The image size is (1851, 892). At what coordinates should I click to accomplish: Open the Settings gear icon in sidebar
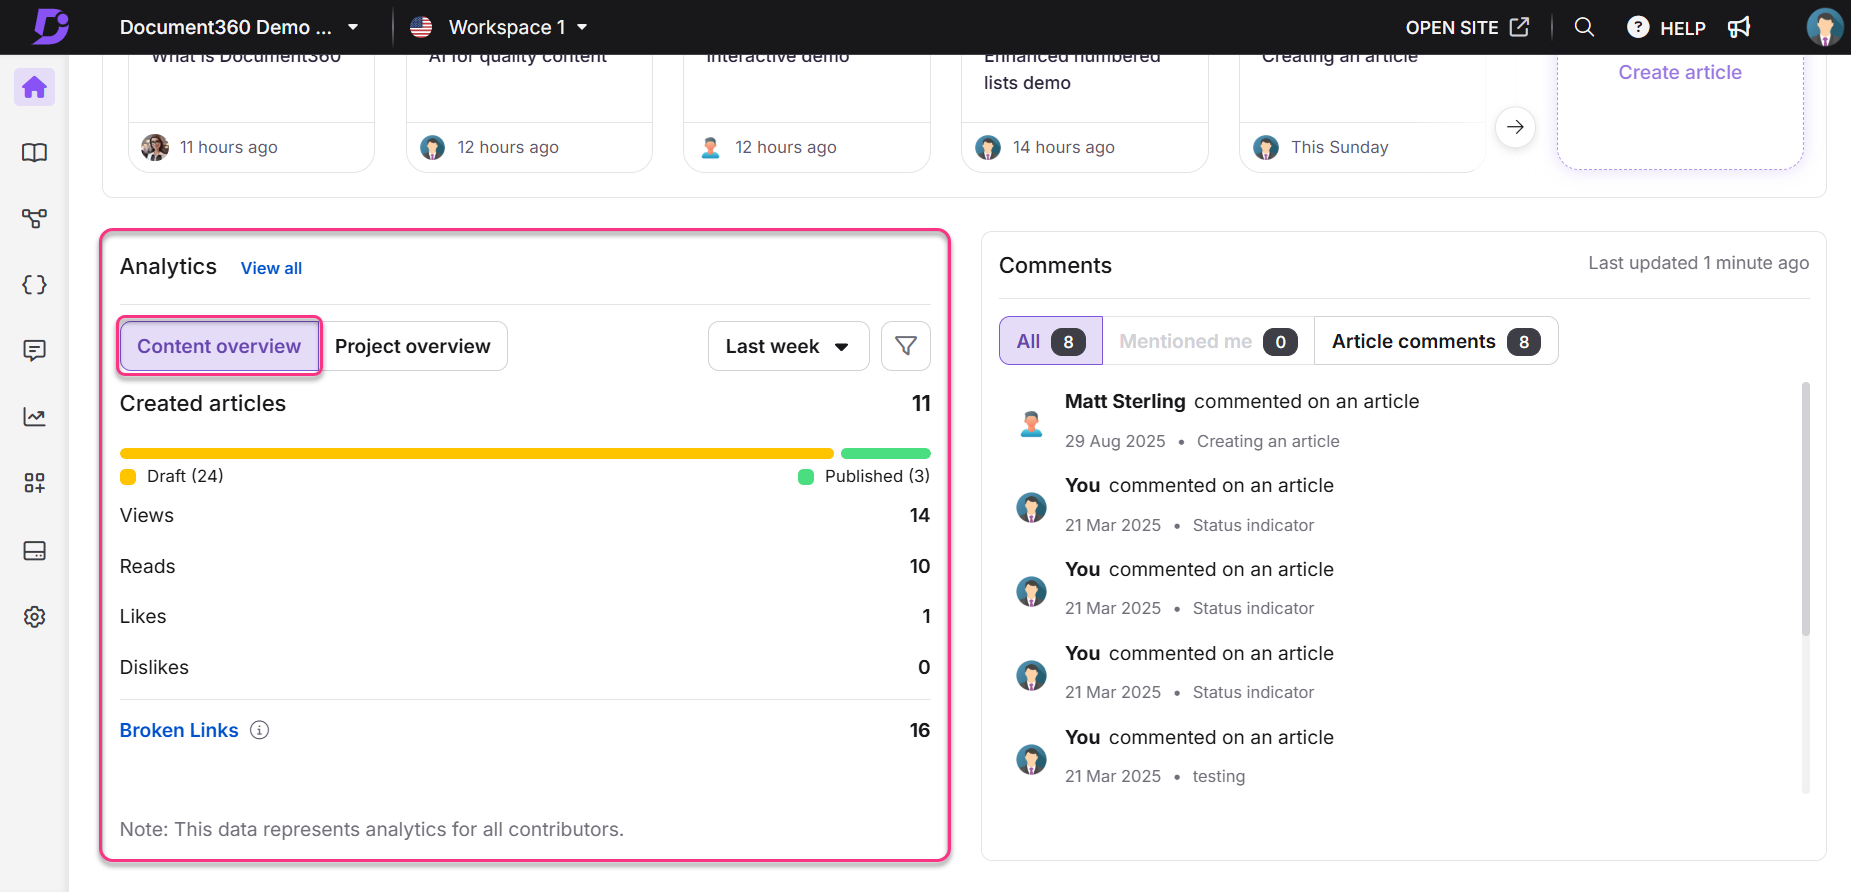(34, 617)
